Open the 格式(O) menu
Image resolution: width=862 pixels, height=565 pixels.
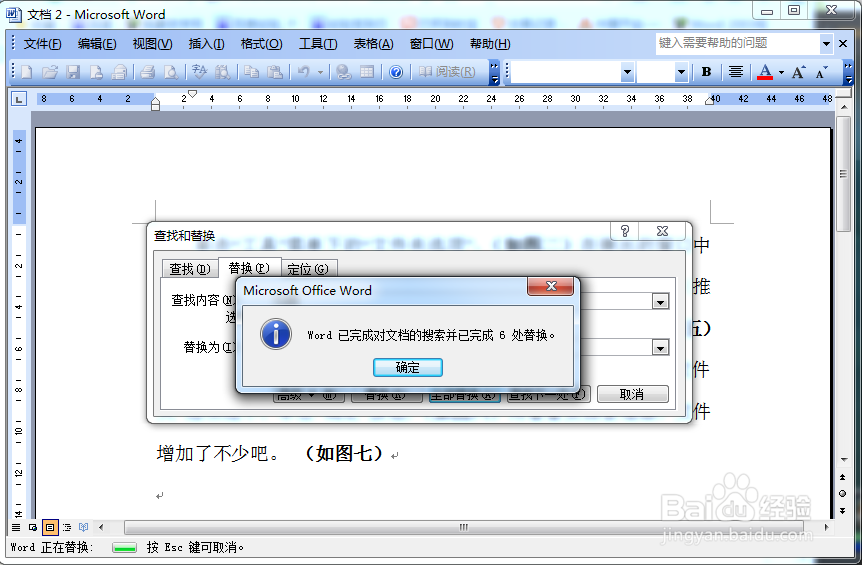point(262,44)
